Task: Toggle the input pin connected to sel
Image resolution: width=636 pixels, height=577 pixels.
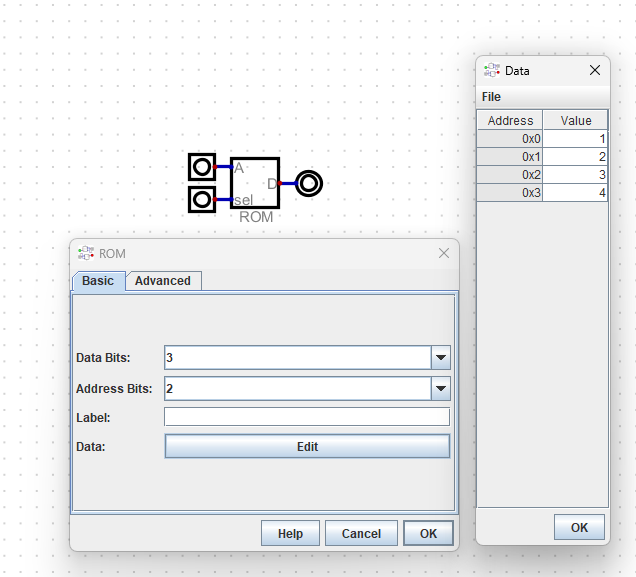Action: (202, 199)
